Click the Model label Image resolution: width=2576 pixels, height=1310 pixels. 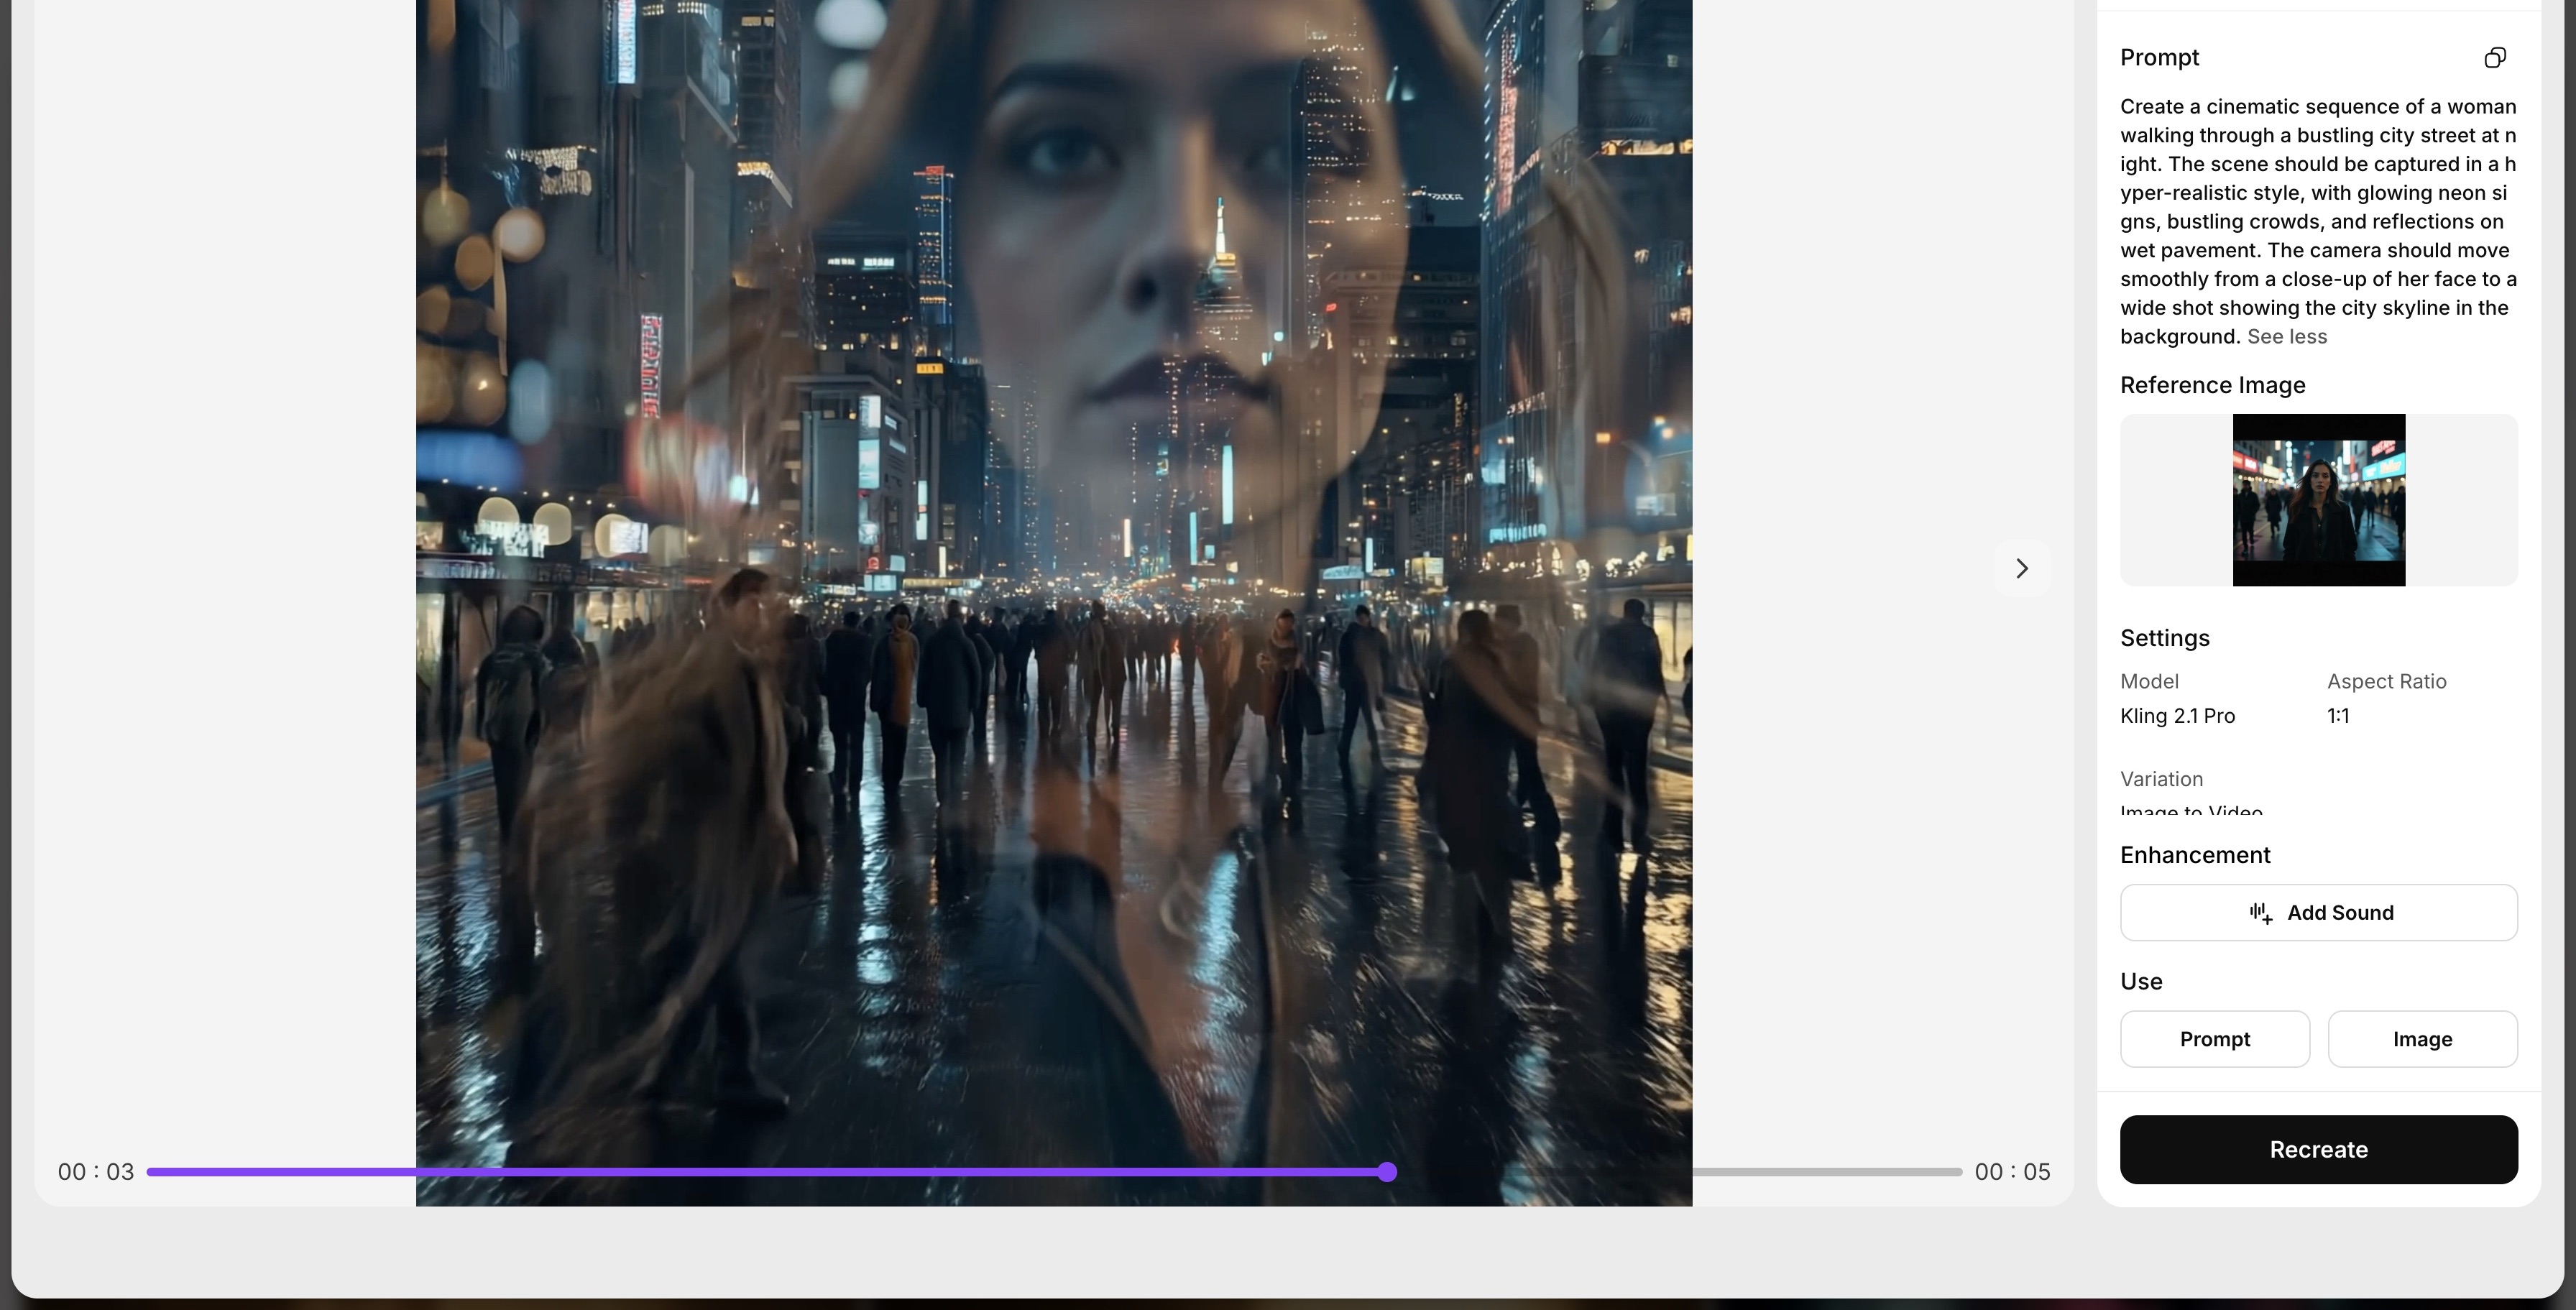coord(2149,681)
